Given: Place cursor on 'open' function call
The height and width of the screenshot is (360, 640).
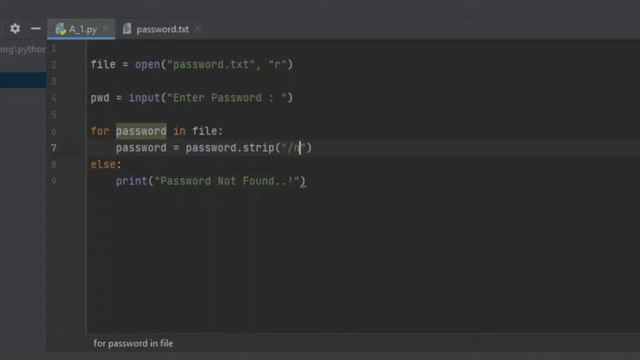Looking at the screenshot, I should click(x=148, y=64).
